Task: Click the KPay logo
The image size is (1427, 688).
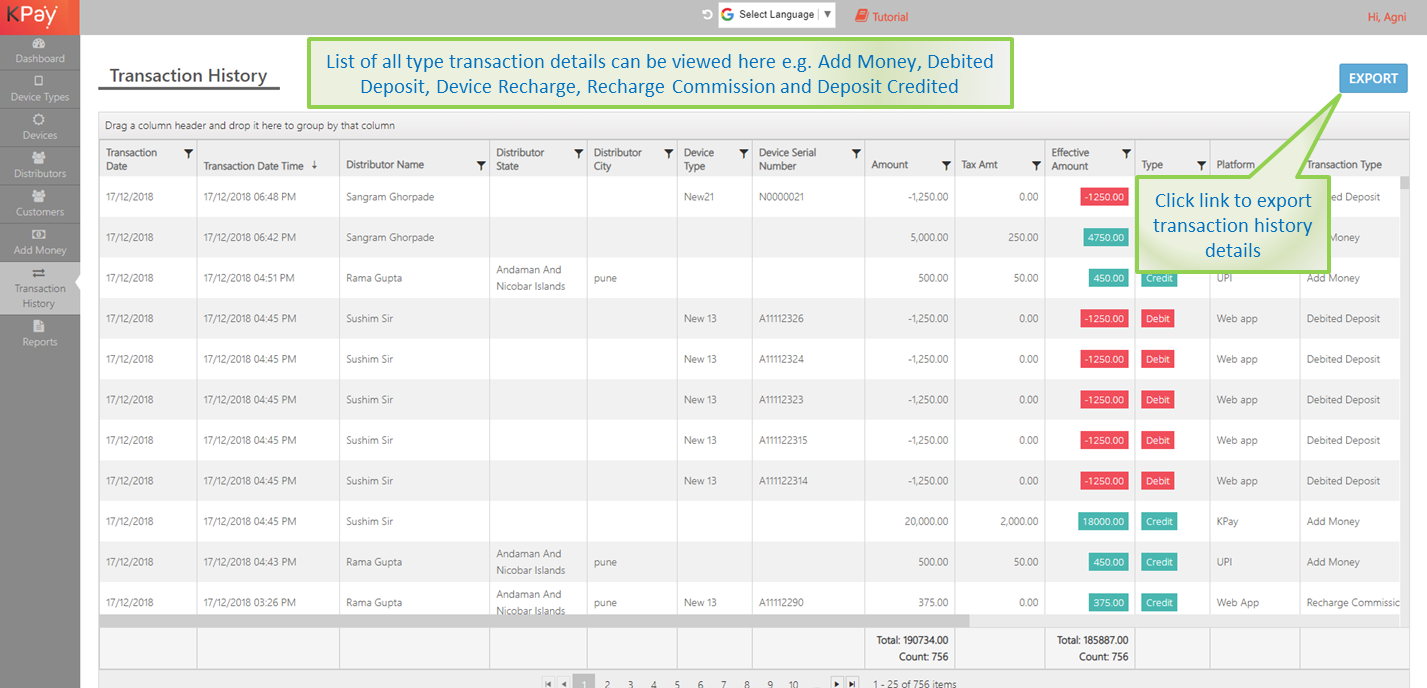Action: (x=32, y=16)
